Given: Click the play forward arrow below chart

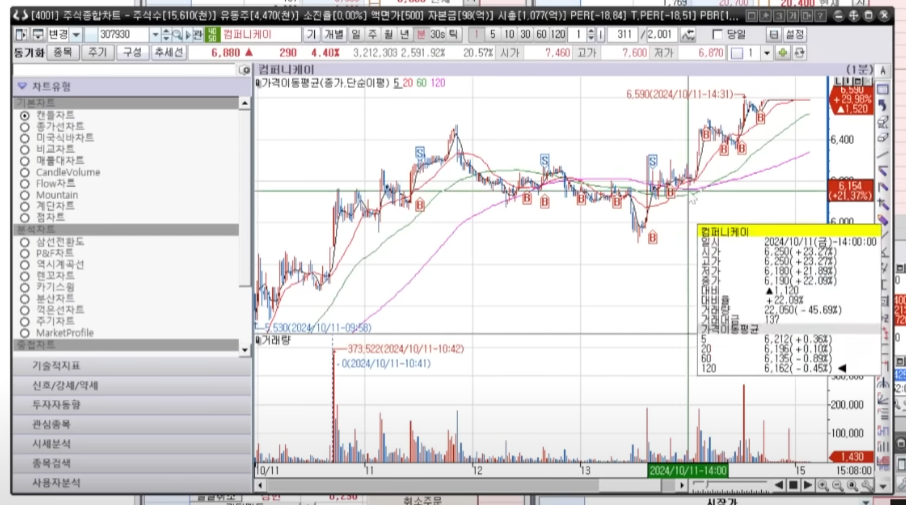Looking at the screenshot, I should click(x=808, y=485).
